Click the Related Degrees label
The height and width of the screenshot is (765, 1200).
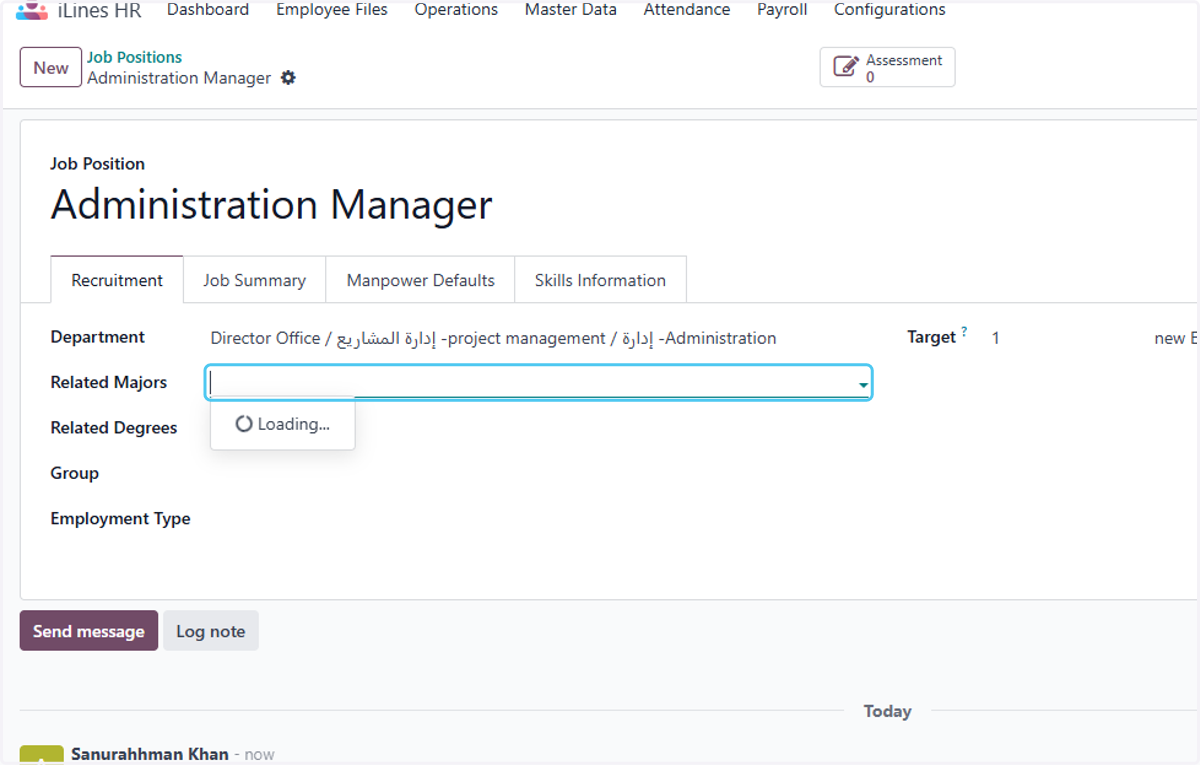click(x=114, y=428)
